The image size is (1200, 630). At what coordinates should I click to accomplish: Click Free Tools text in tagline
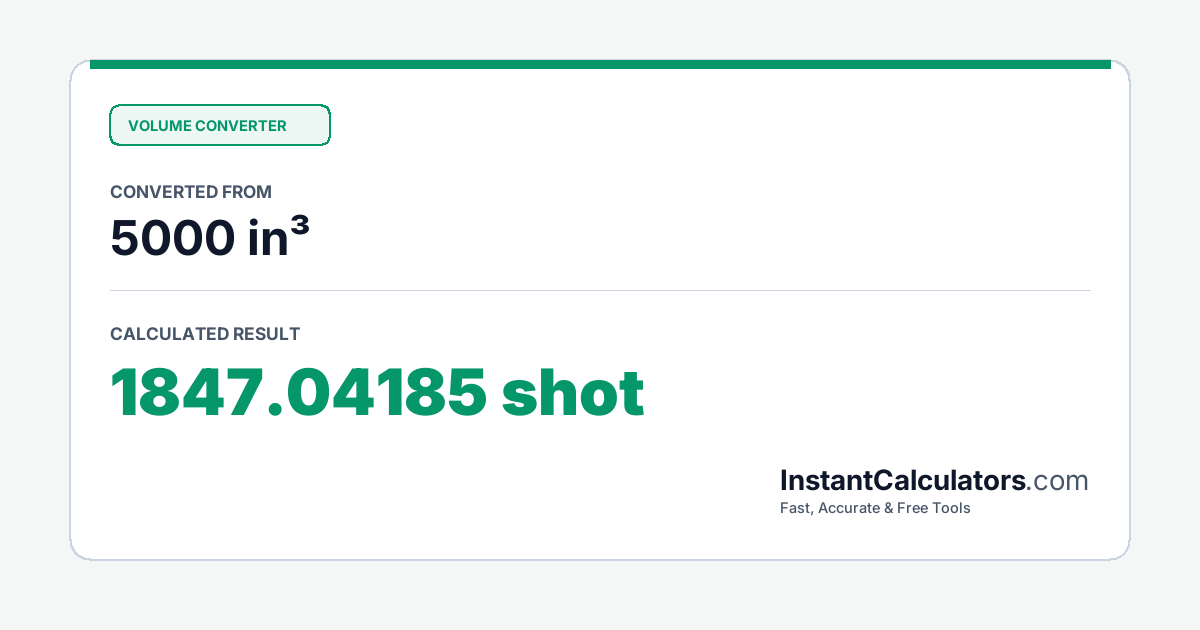pyautogui.click(x=934, y=508)
